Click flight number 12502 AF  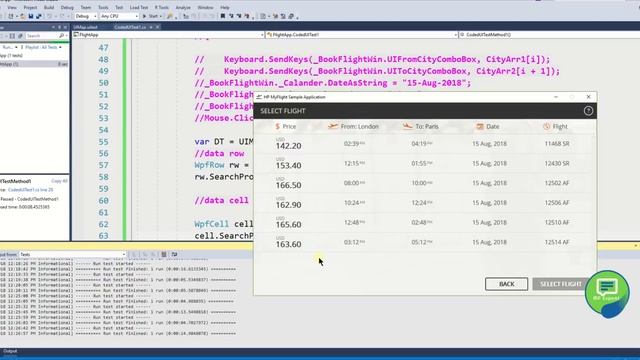[557, 183]
